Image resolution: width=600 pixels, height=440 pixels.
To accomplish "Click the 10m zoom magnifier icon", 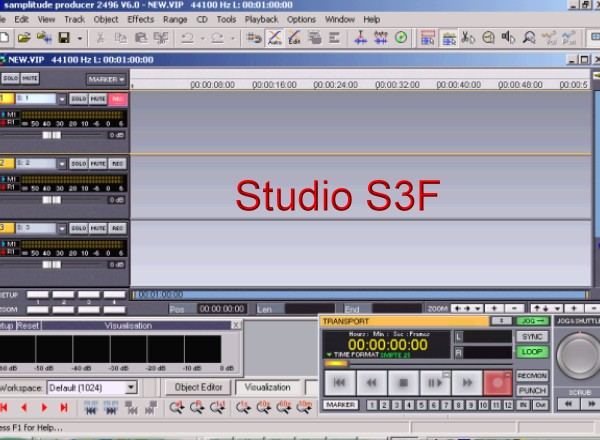I will (x=305, y=408).
